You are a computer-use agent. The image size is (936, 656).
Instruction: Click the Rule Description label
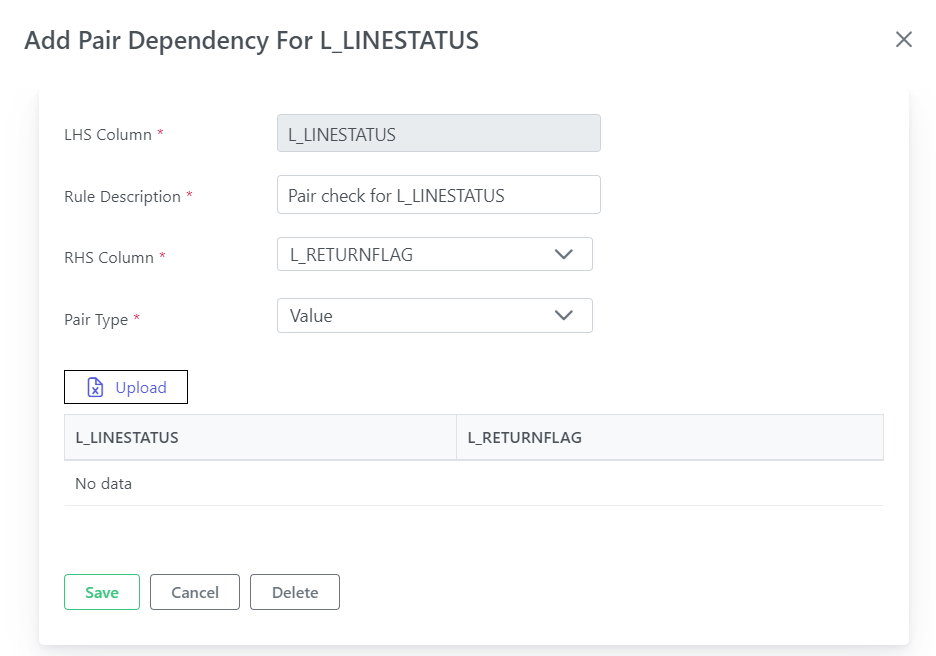click(x=122, y=196)
